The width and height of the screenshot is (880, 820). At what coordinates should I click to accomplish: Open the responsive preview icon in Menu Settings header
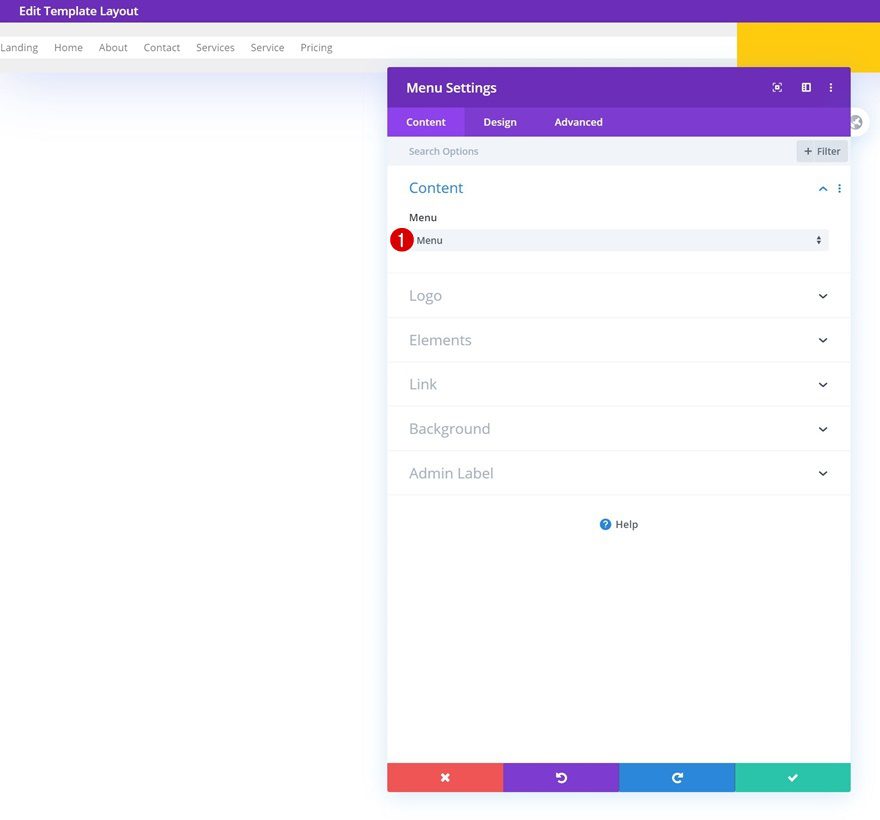(777, 87)
